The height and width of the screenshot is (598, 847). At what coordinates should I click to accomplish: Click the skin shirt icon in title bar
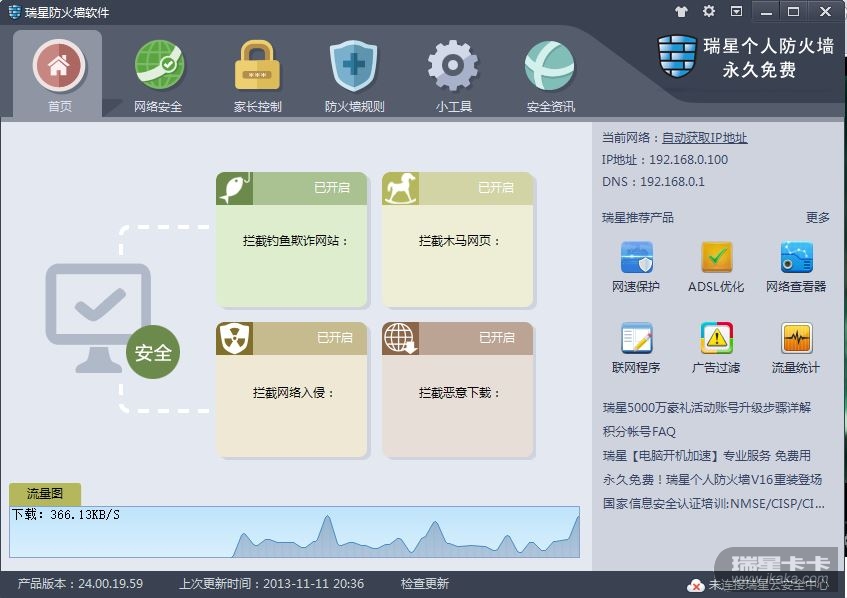click(x=682, y=11)
